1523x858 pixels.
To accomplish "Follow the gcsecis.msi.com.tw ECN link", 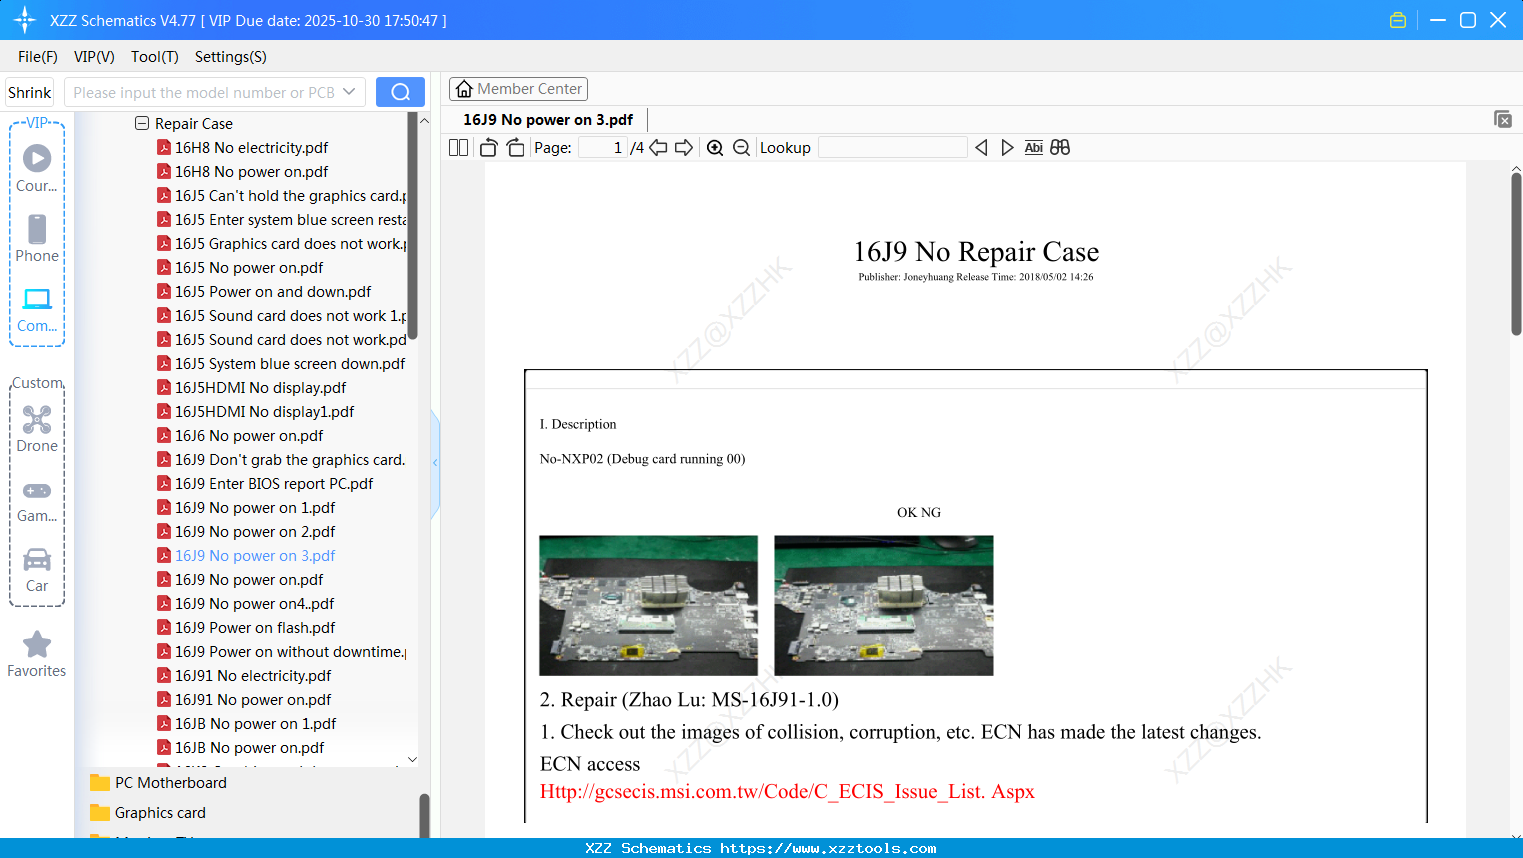I will point(787,792).
